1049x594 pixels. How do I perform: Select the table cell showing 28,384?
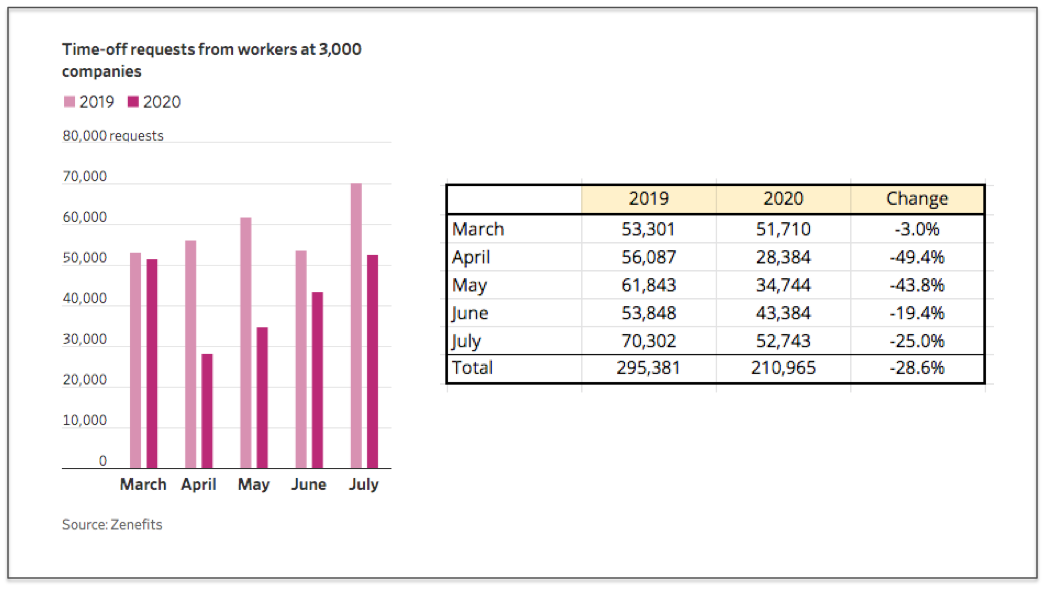point(783,257)
